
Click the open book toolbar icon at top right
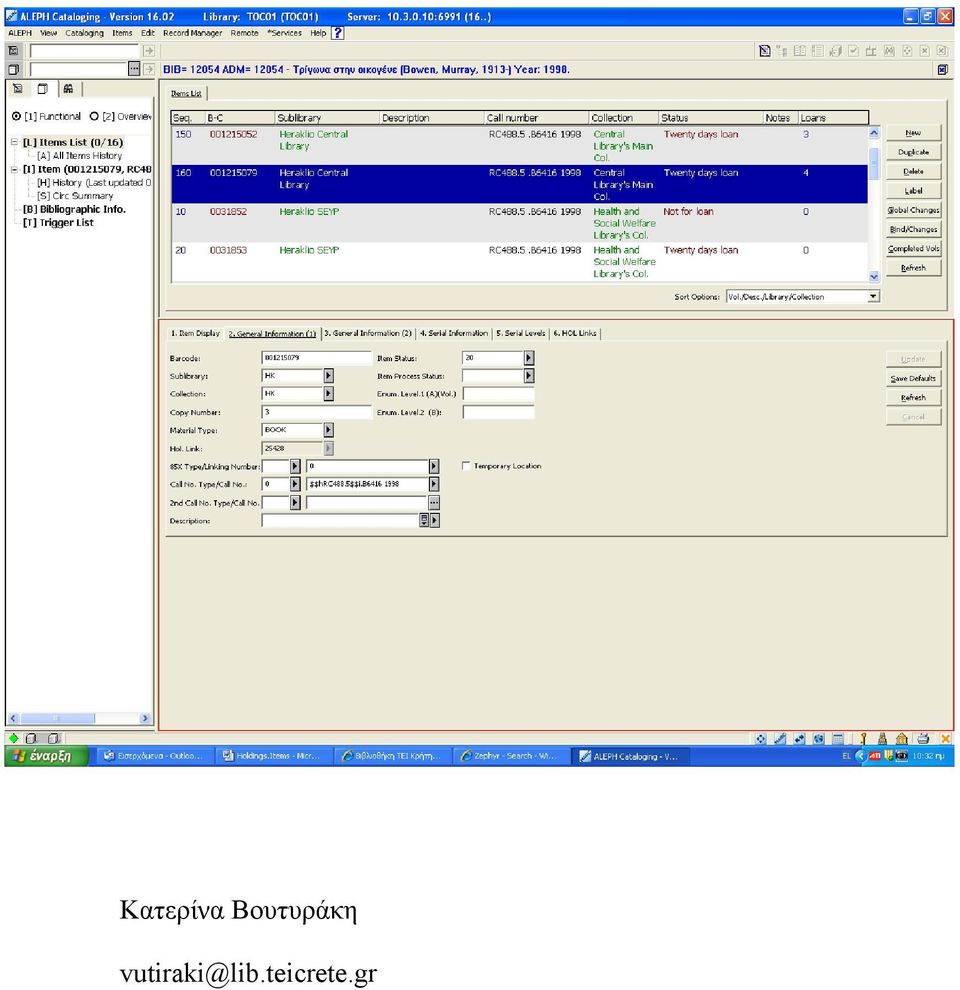coord(800,51)
